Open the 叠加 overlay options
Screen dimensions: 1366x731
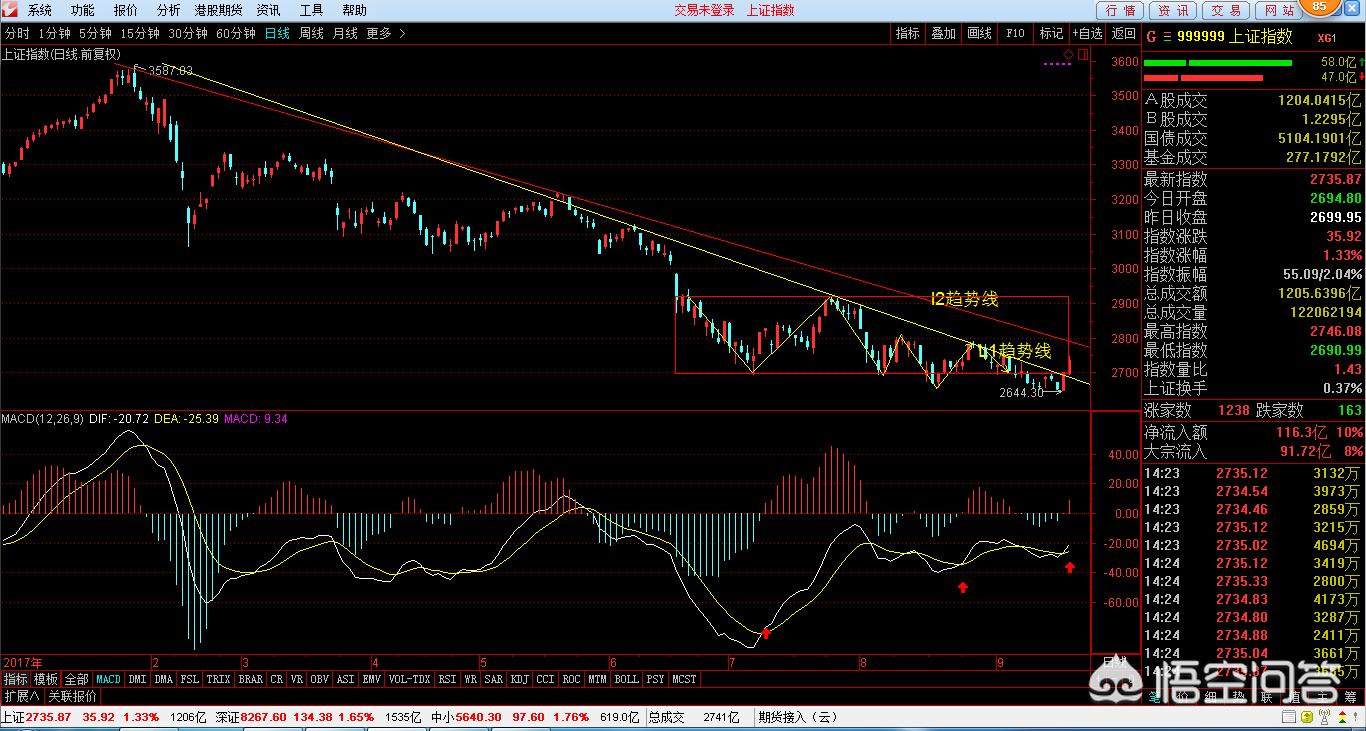coord(943,33)
